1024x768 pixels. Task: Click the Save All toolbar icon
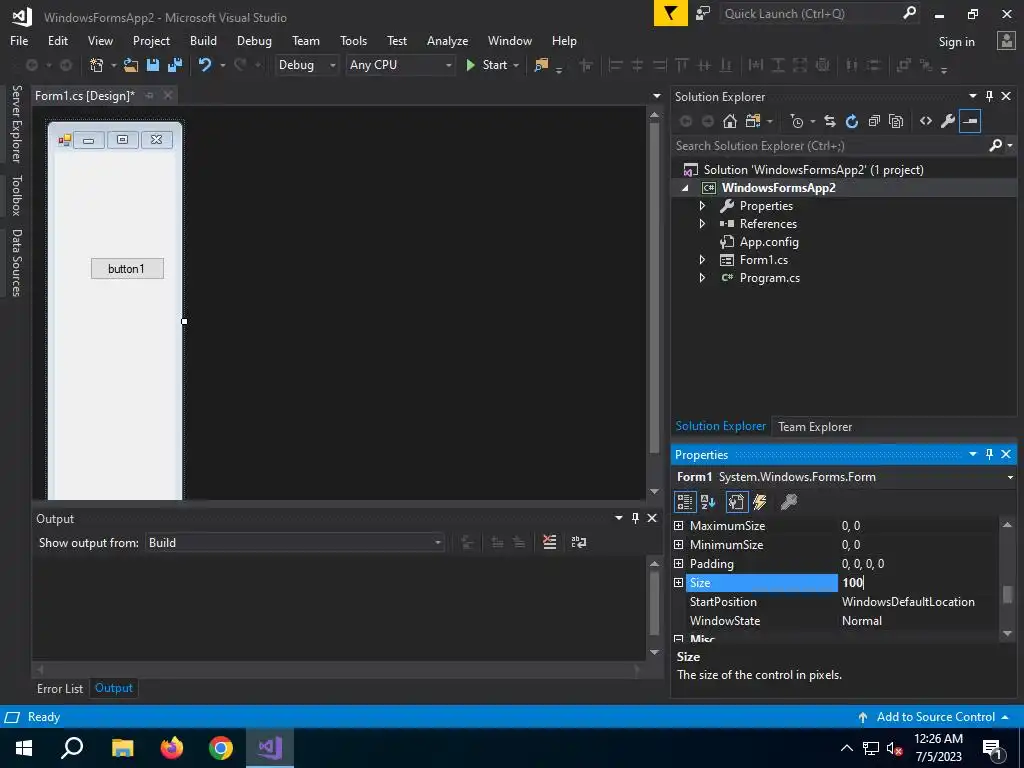coord(175,65)
